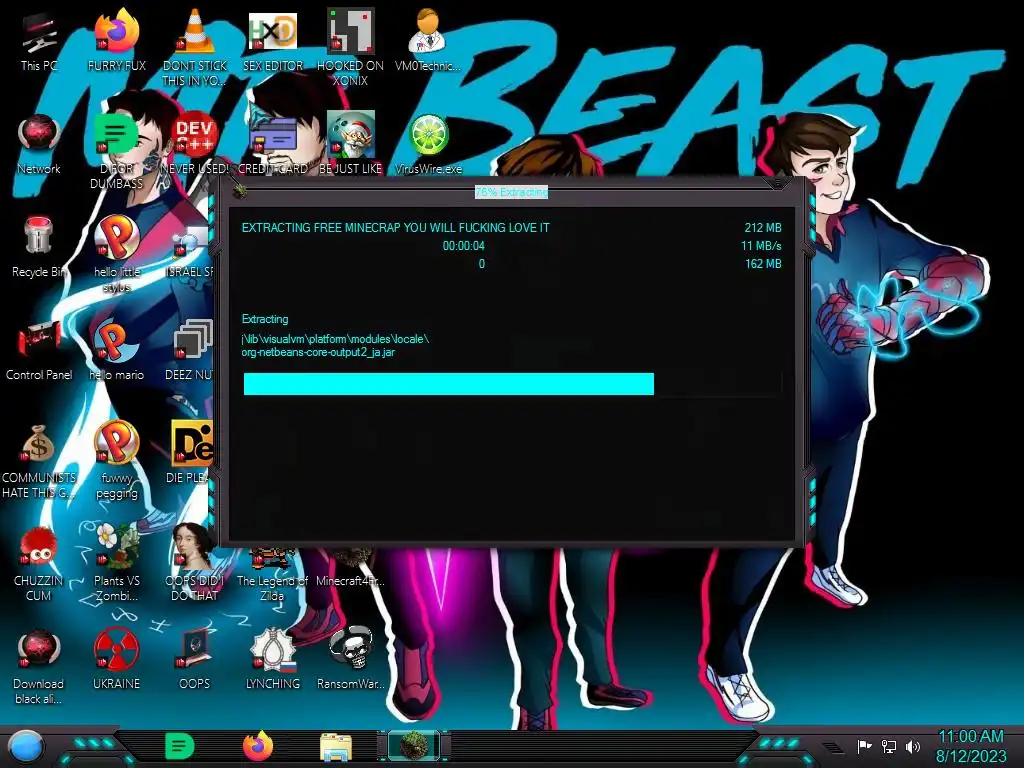
Task: Click the elapsed time 00:00:04
Action: tap(464, 246)
